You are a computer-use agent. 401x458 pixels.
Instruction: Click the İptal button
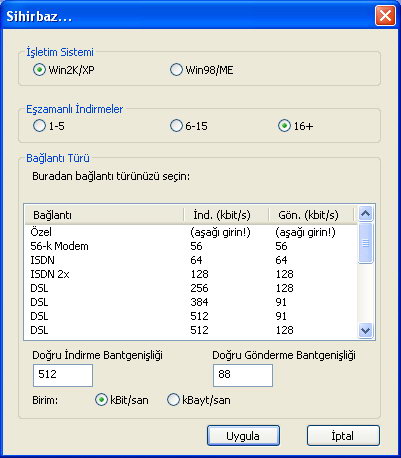coord(343,435)
